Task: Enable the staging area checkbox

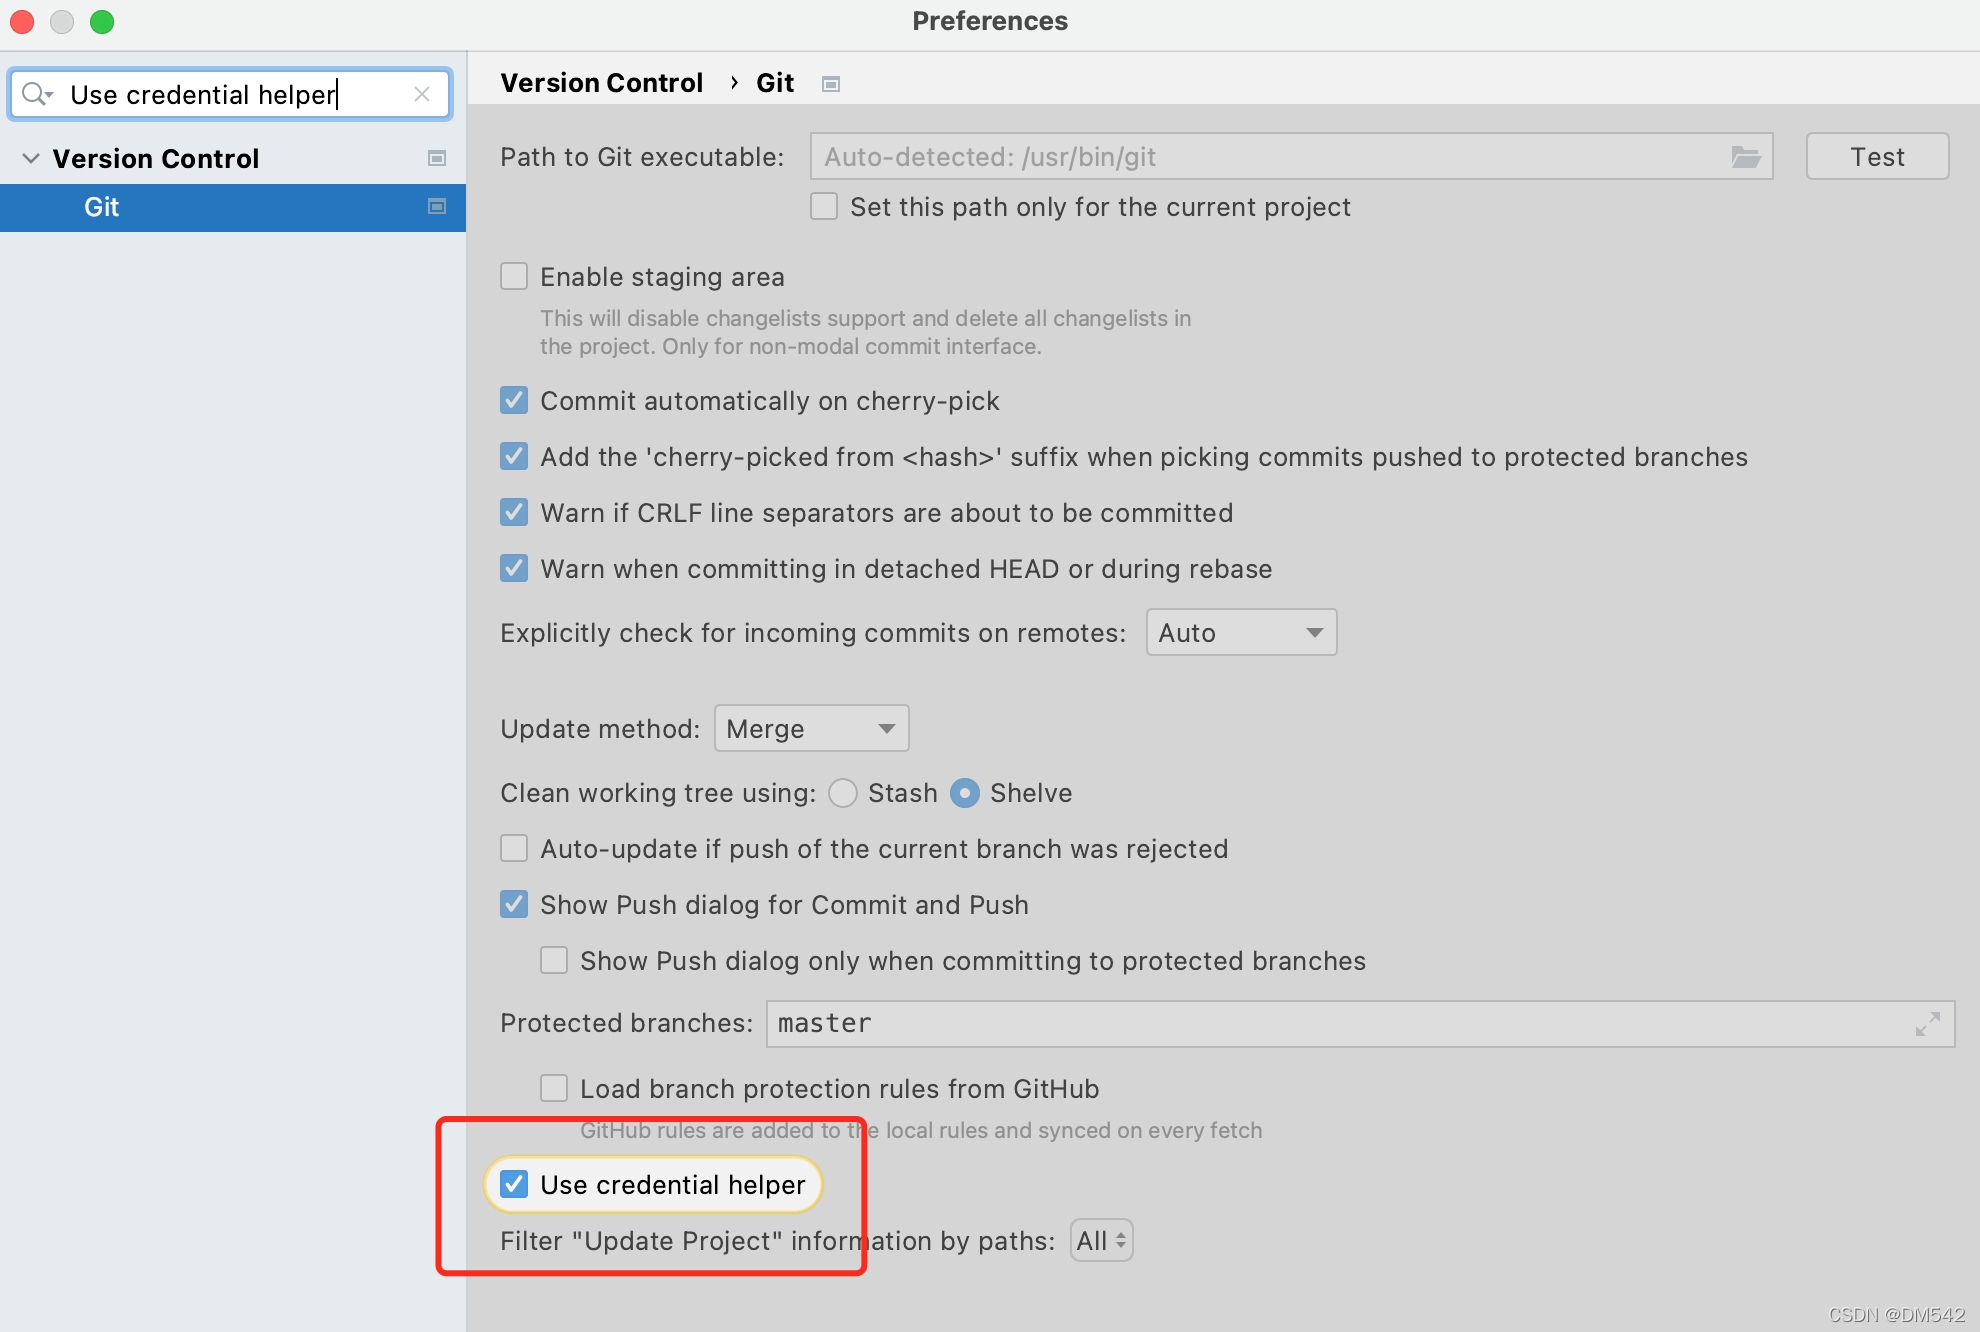Action: 513,276
